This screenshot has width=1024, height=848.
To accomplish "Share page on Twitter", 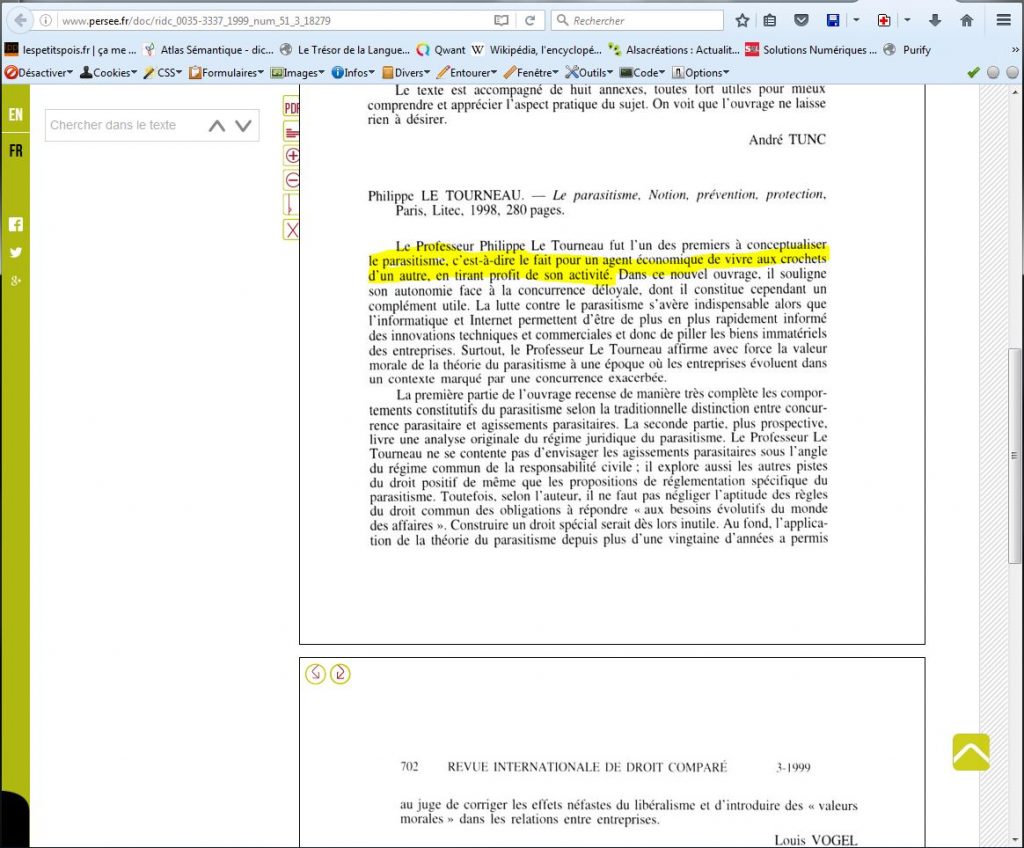I will (16, 252).
